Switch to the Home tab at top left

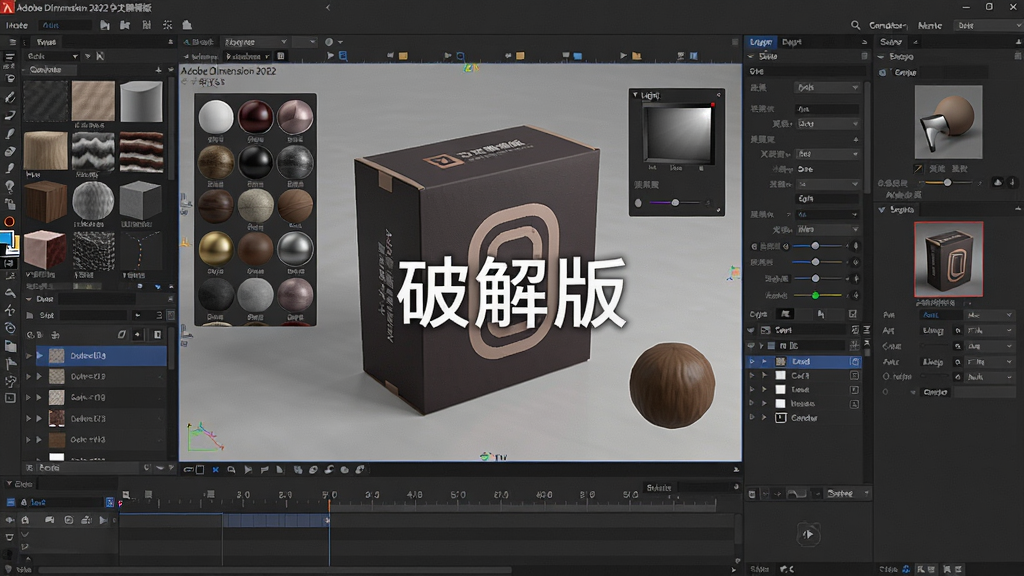[x=17, y=25]
